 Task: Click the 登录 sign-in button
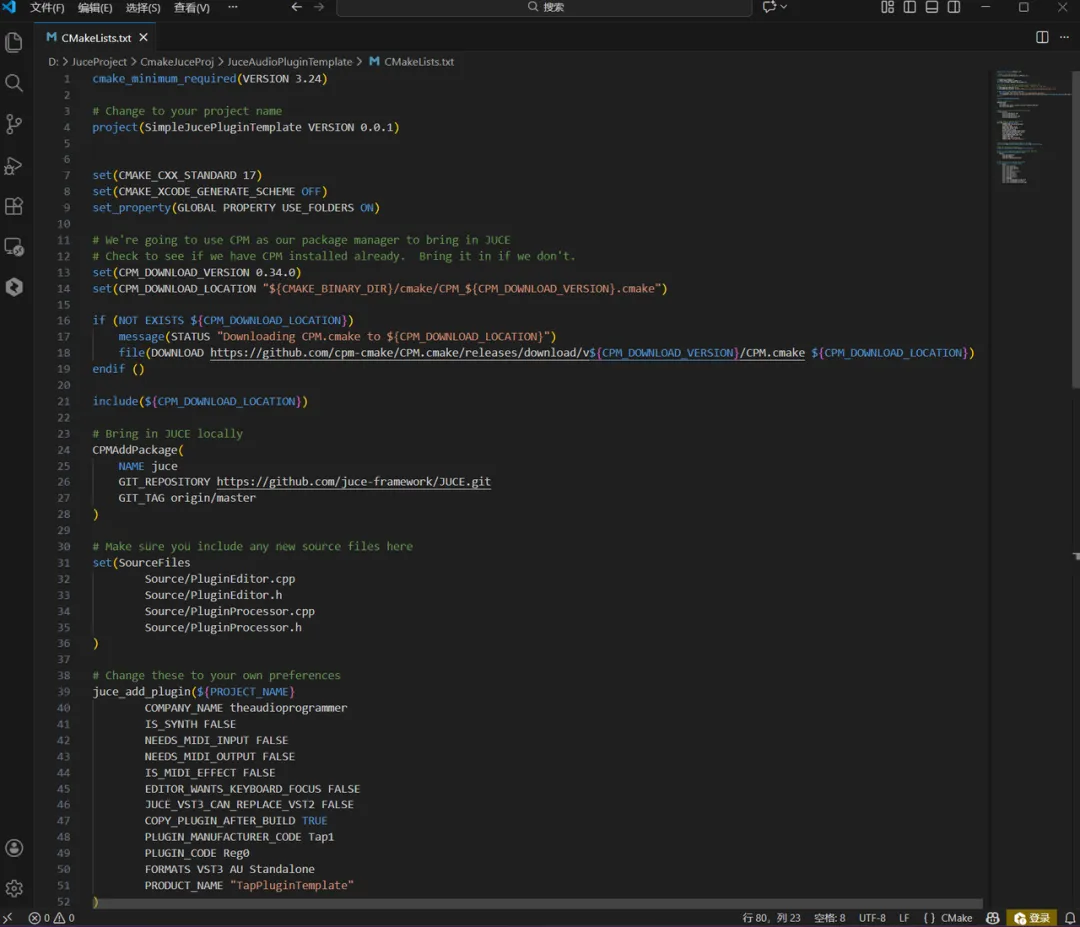point(1032,918)
